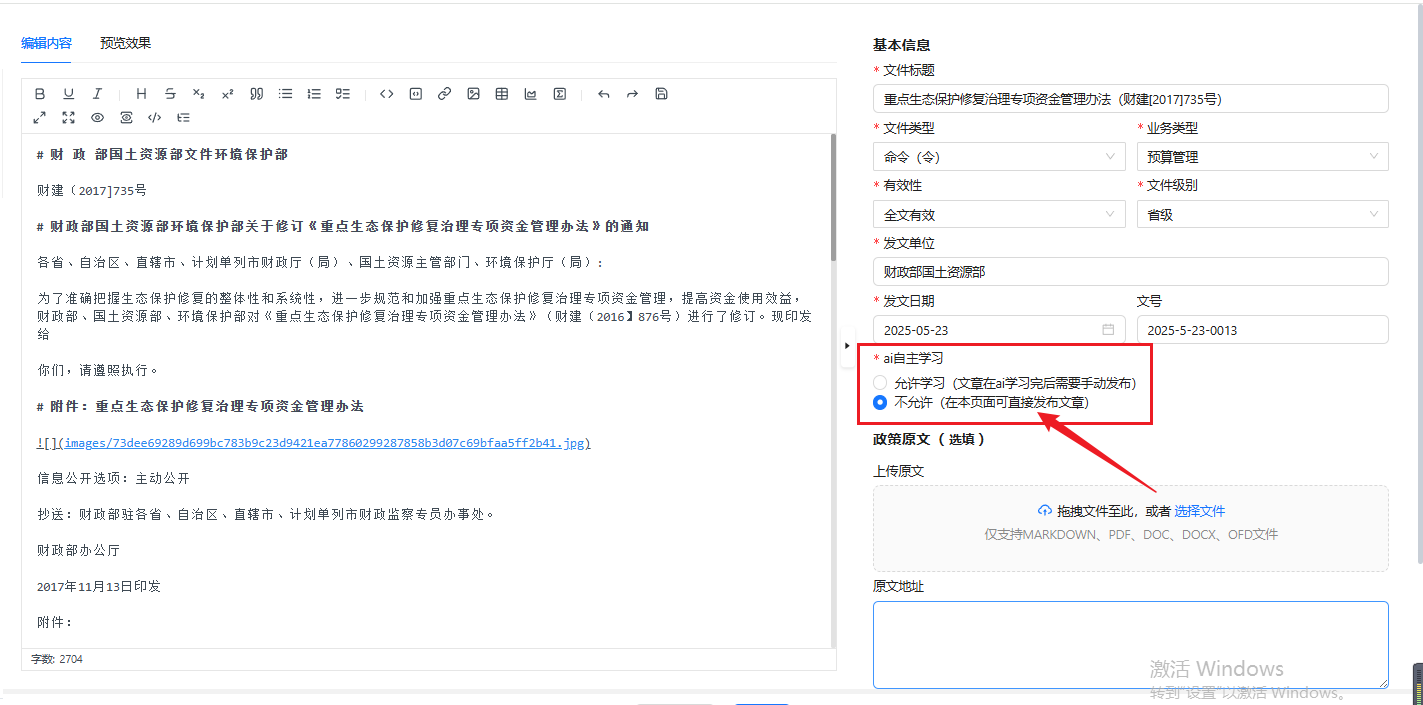Click the 选择文件 upload link
1423x705 pixels.
(x=1199, y=511)
